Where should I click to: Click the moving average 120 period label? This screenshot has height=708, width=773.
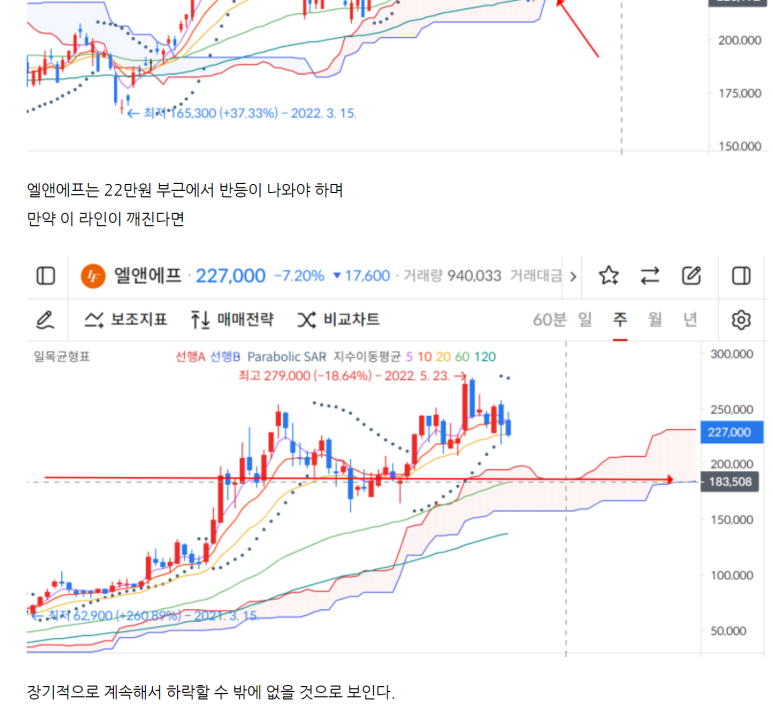pyautogui.click(x=485, y=356)
